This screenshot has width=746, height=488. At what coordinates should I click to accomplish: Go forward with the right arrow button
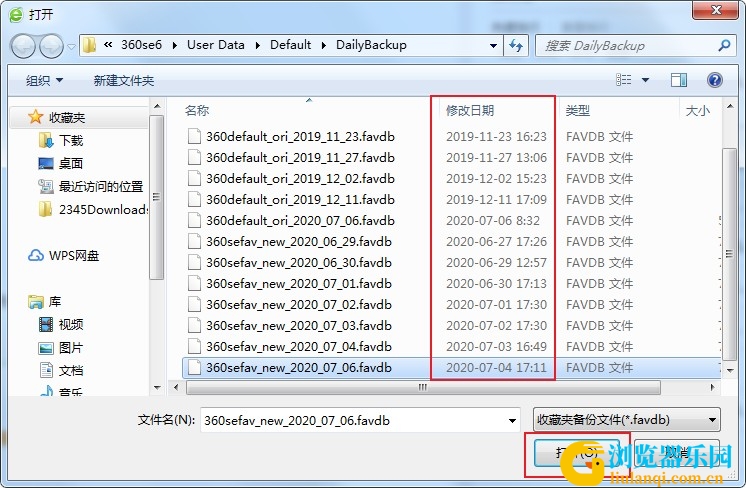click(51, 46)
